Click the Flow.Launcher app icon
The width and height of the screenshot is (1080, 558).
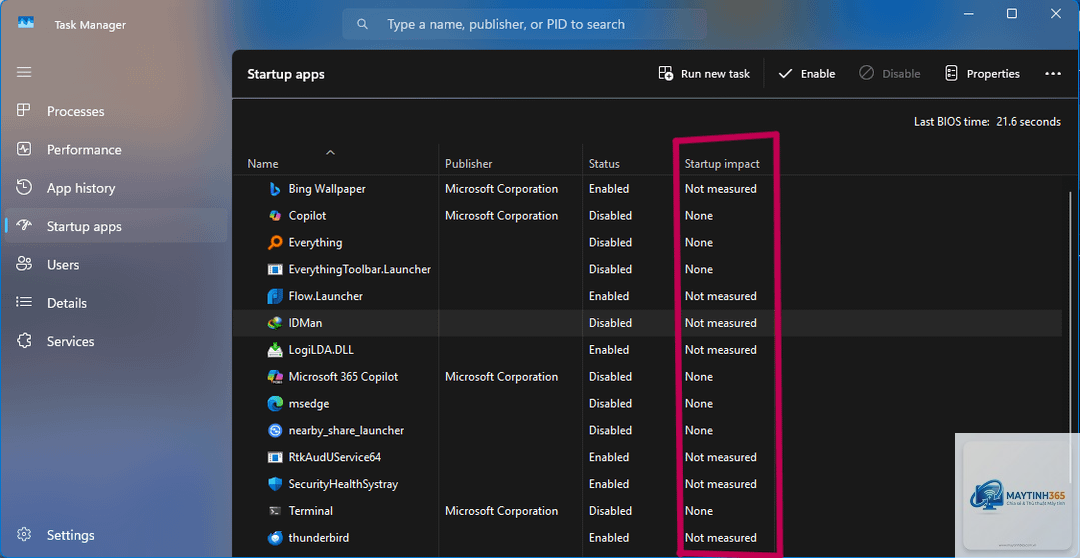click(x=275, y=296)
